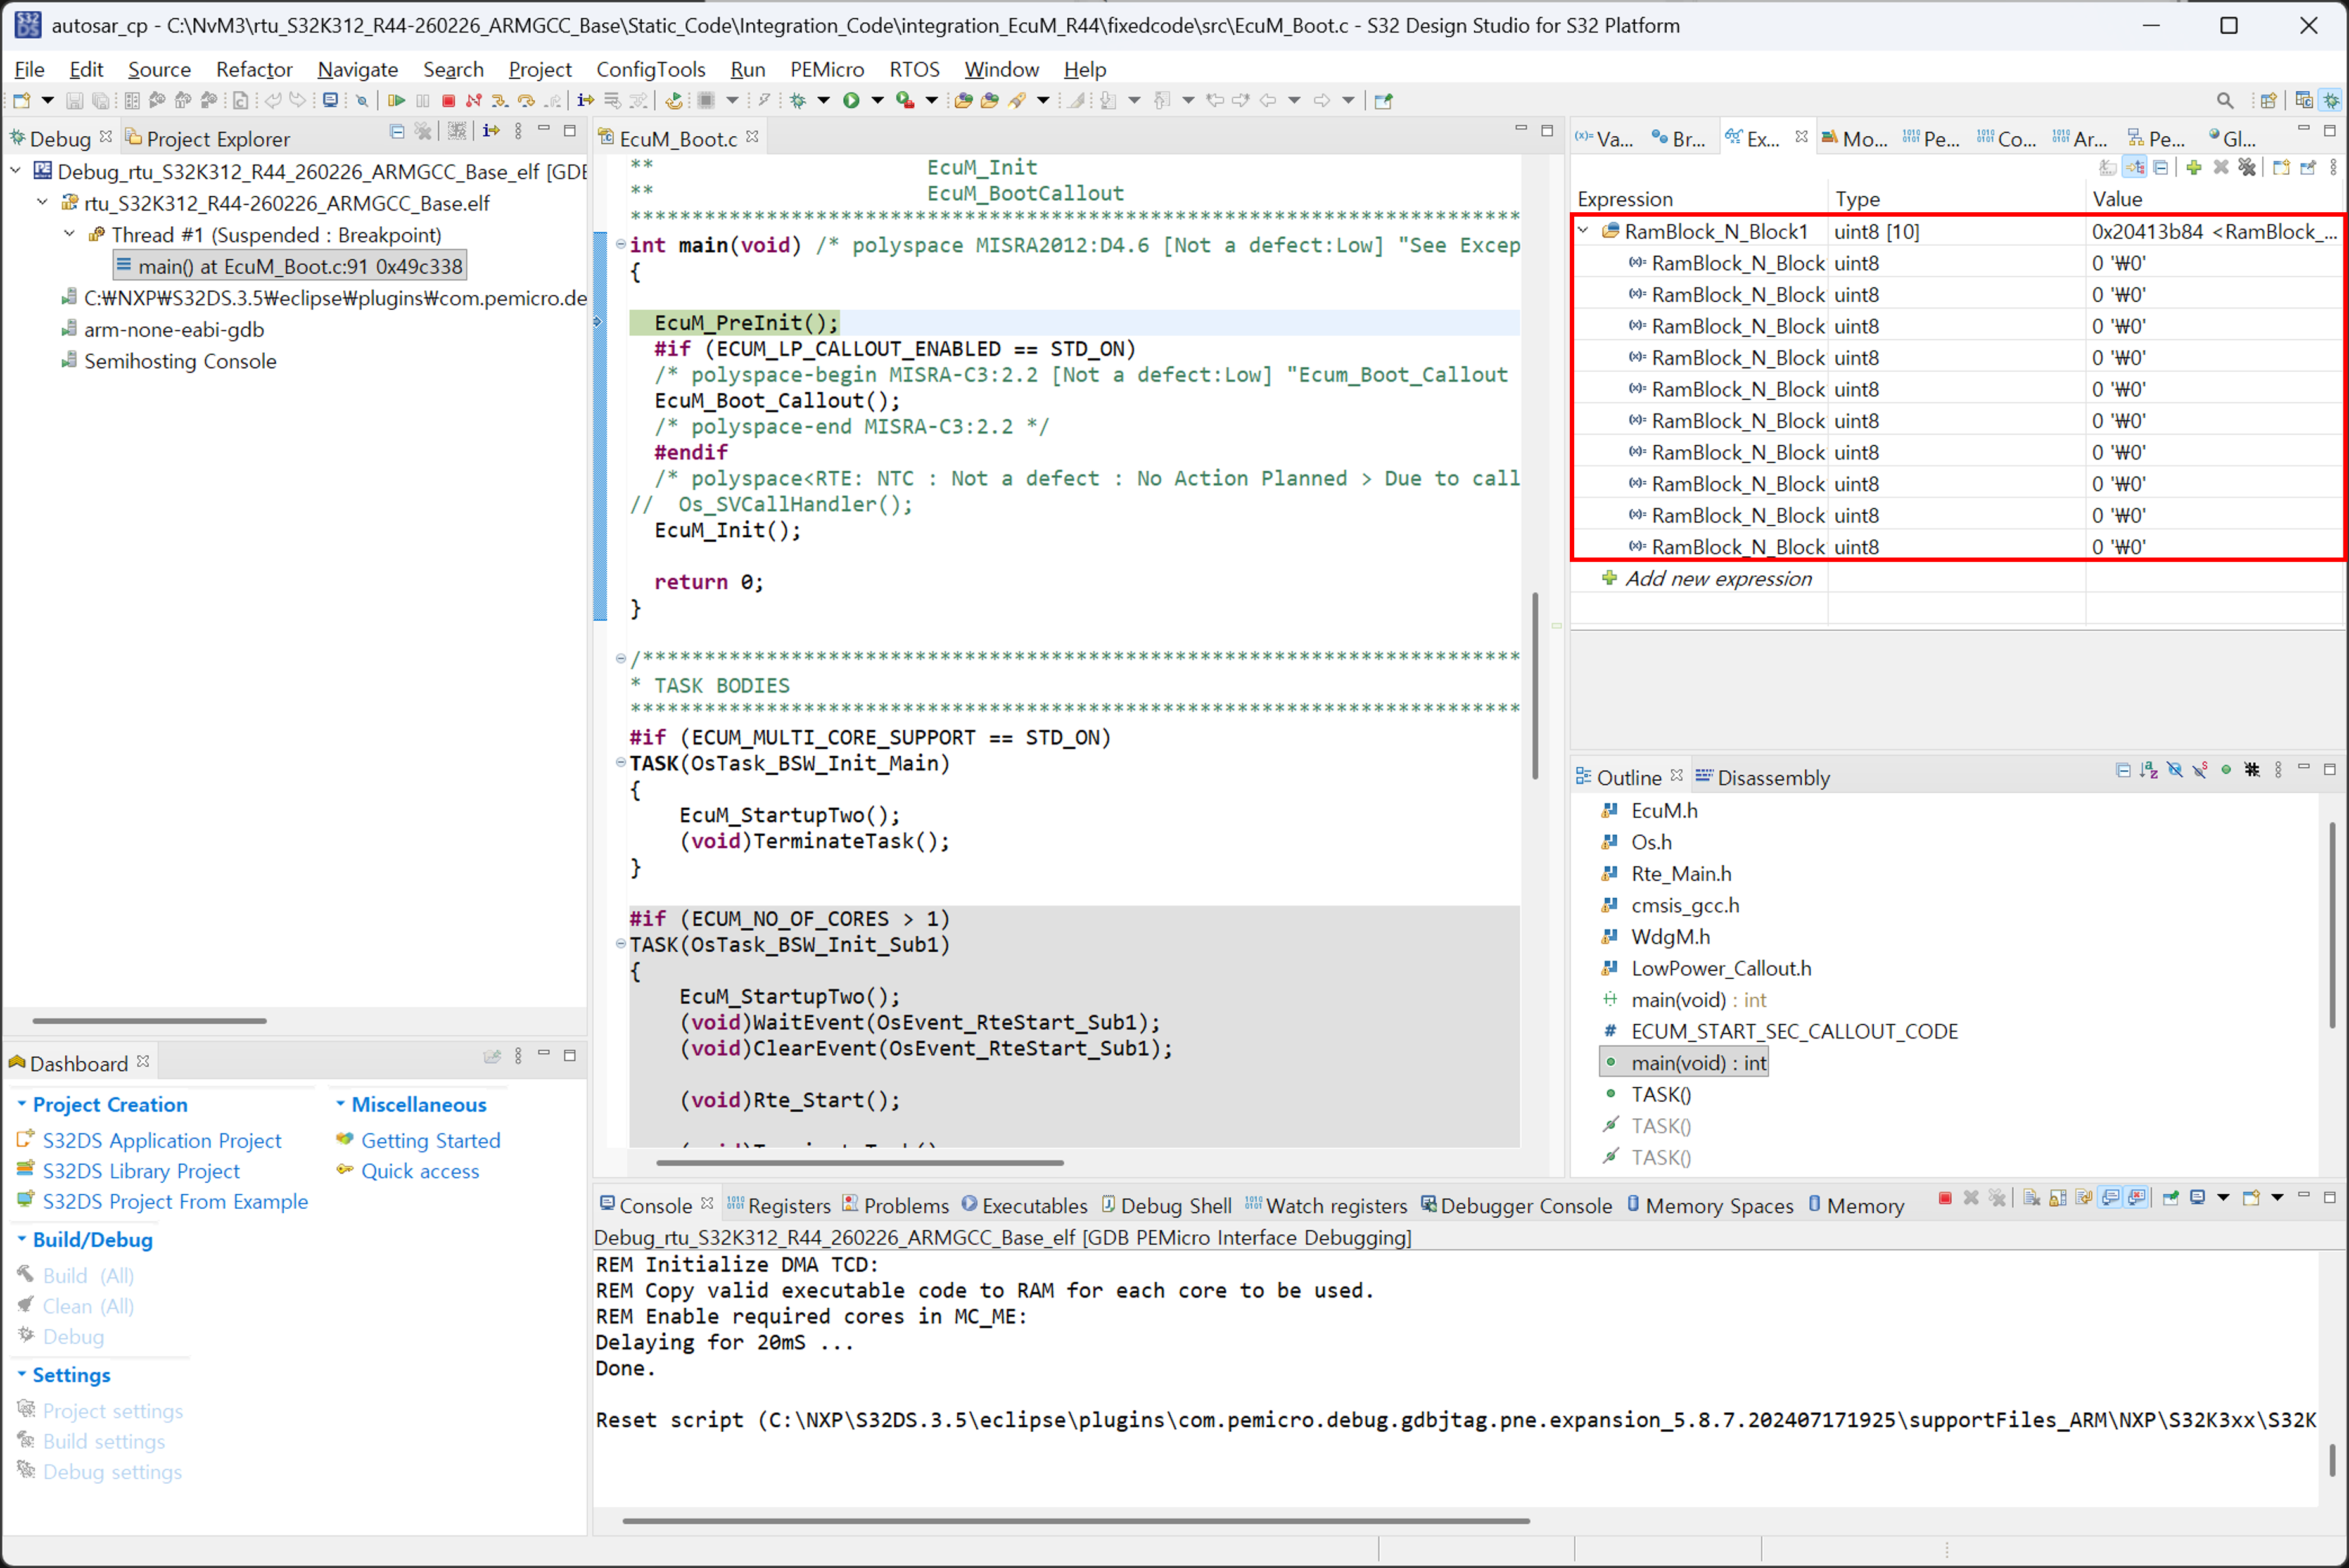Open the ConfigTools menu
Viewport: 2349px width, 1568px height.
click(x=651, y=69)
